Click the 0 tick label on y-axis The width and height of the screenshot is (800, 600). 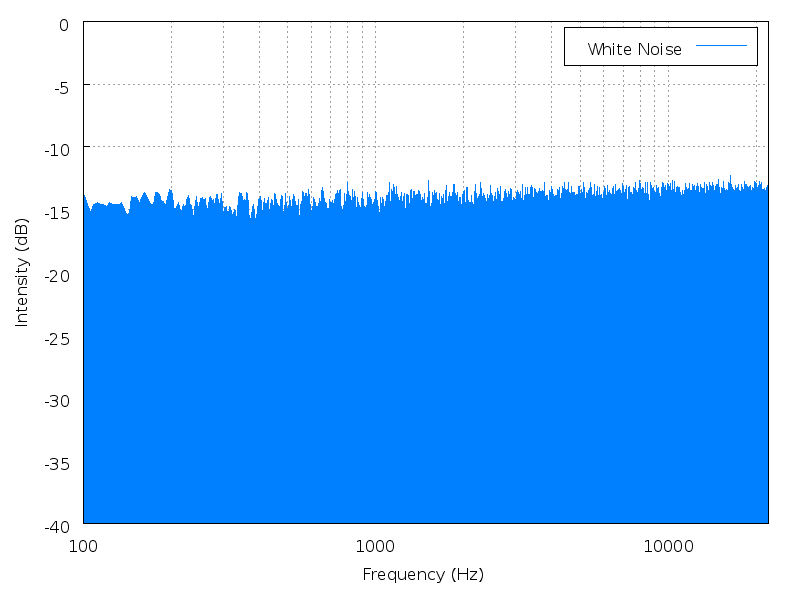[64, 23]
